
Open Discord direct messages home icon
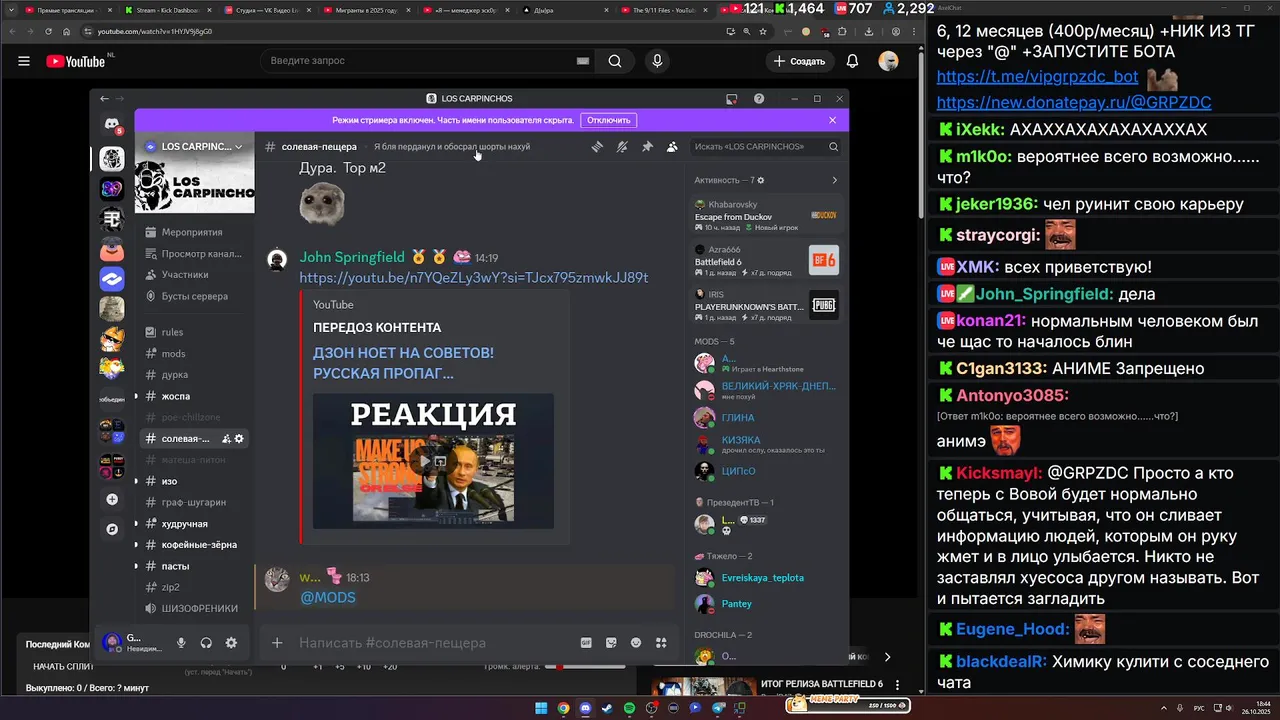[112, 124]
